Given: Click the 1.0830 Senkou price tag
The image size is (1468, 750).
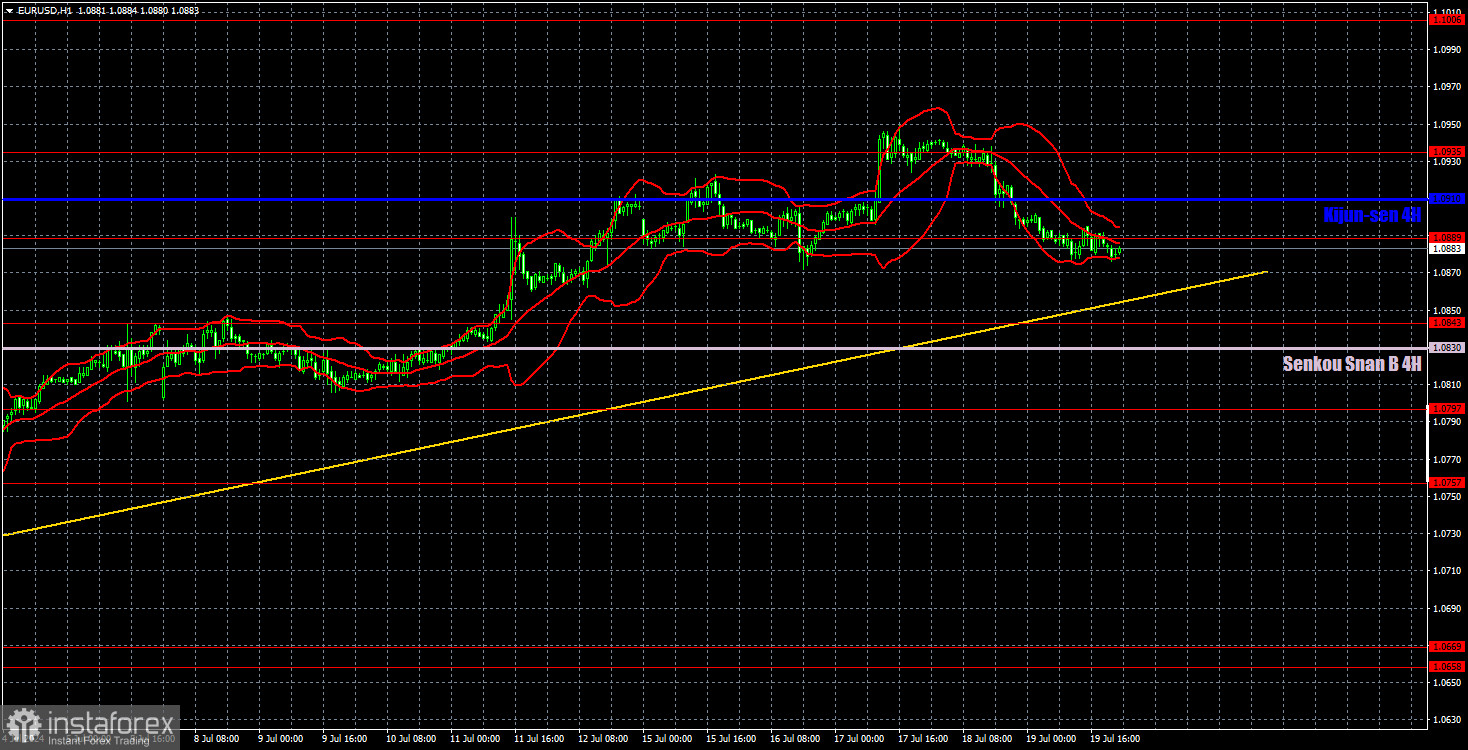Looking at the screenshot, I should 1447,347.
